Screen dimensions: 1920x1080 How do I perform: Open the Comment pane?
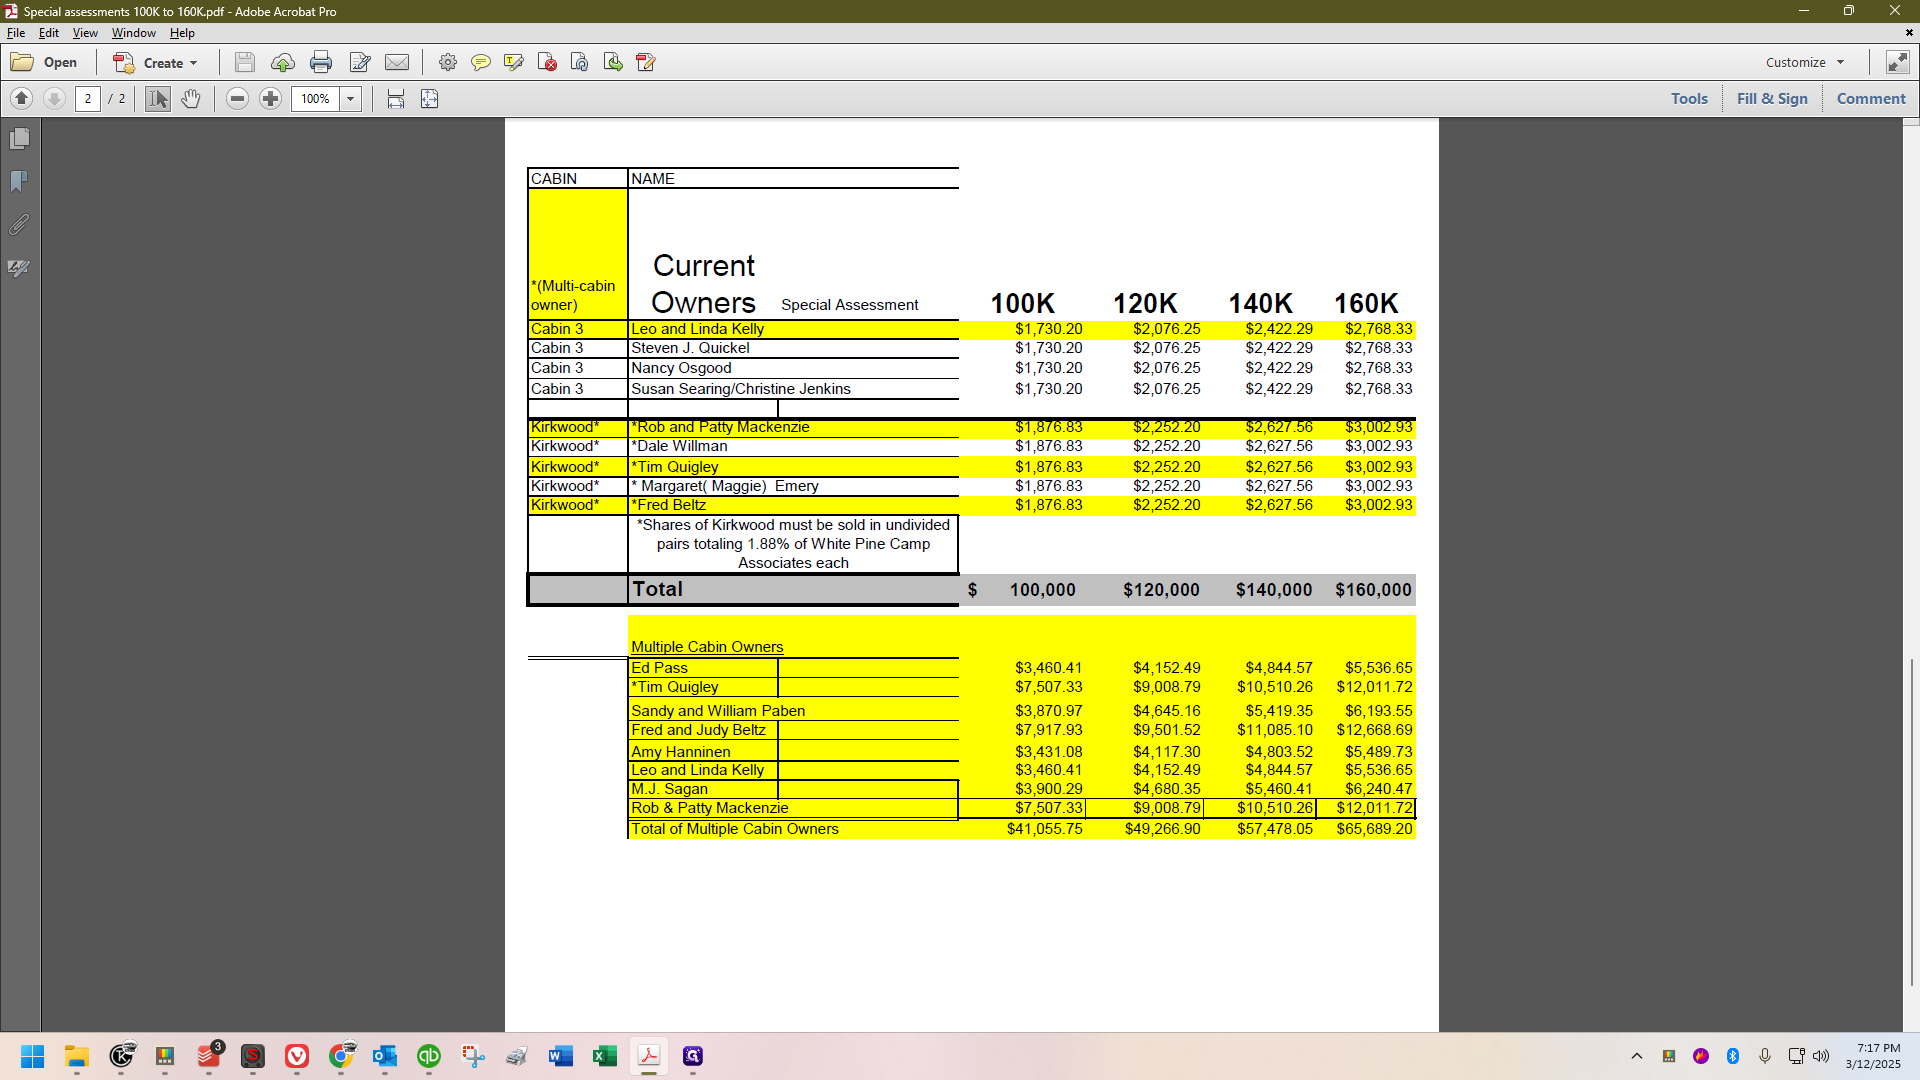pos(1871,99)
